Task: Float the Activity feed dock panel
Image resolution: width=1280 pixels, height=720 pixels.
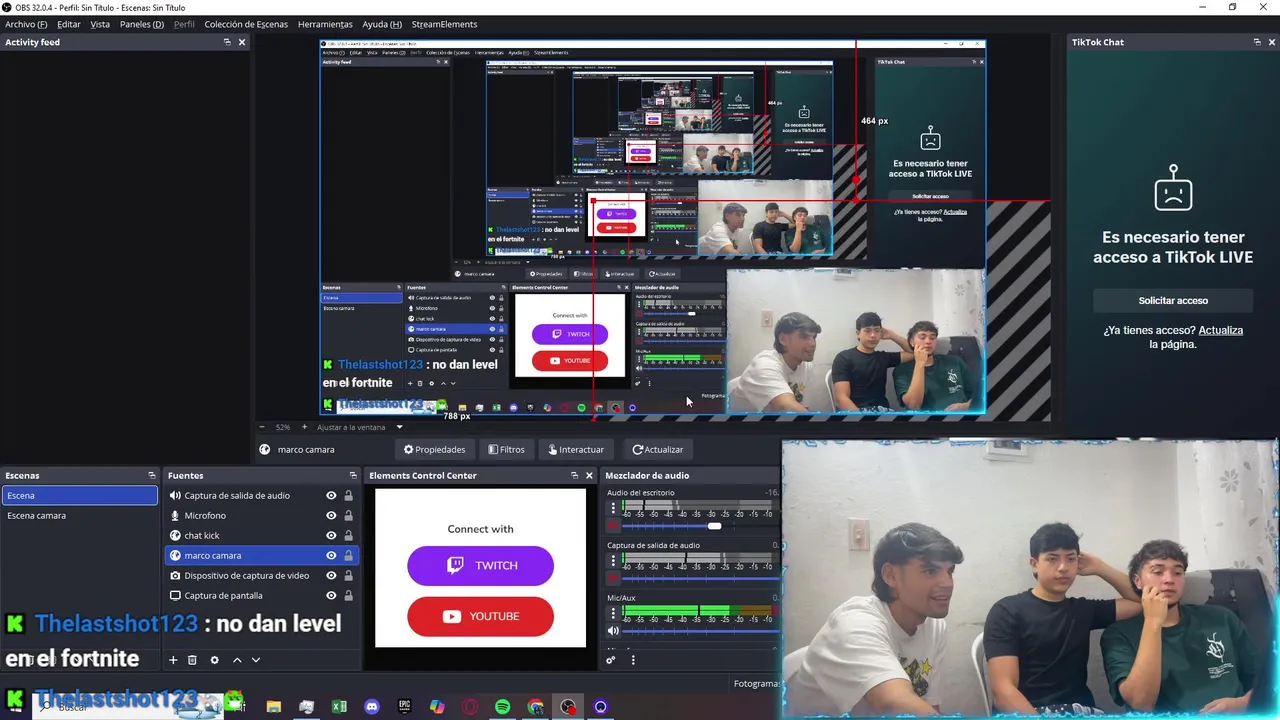Action: pos(227,42)
